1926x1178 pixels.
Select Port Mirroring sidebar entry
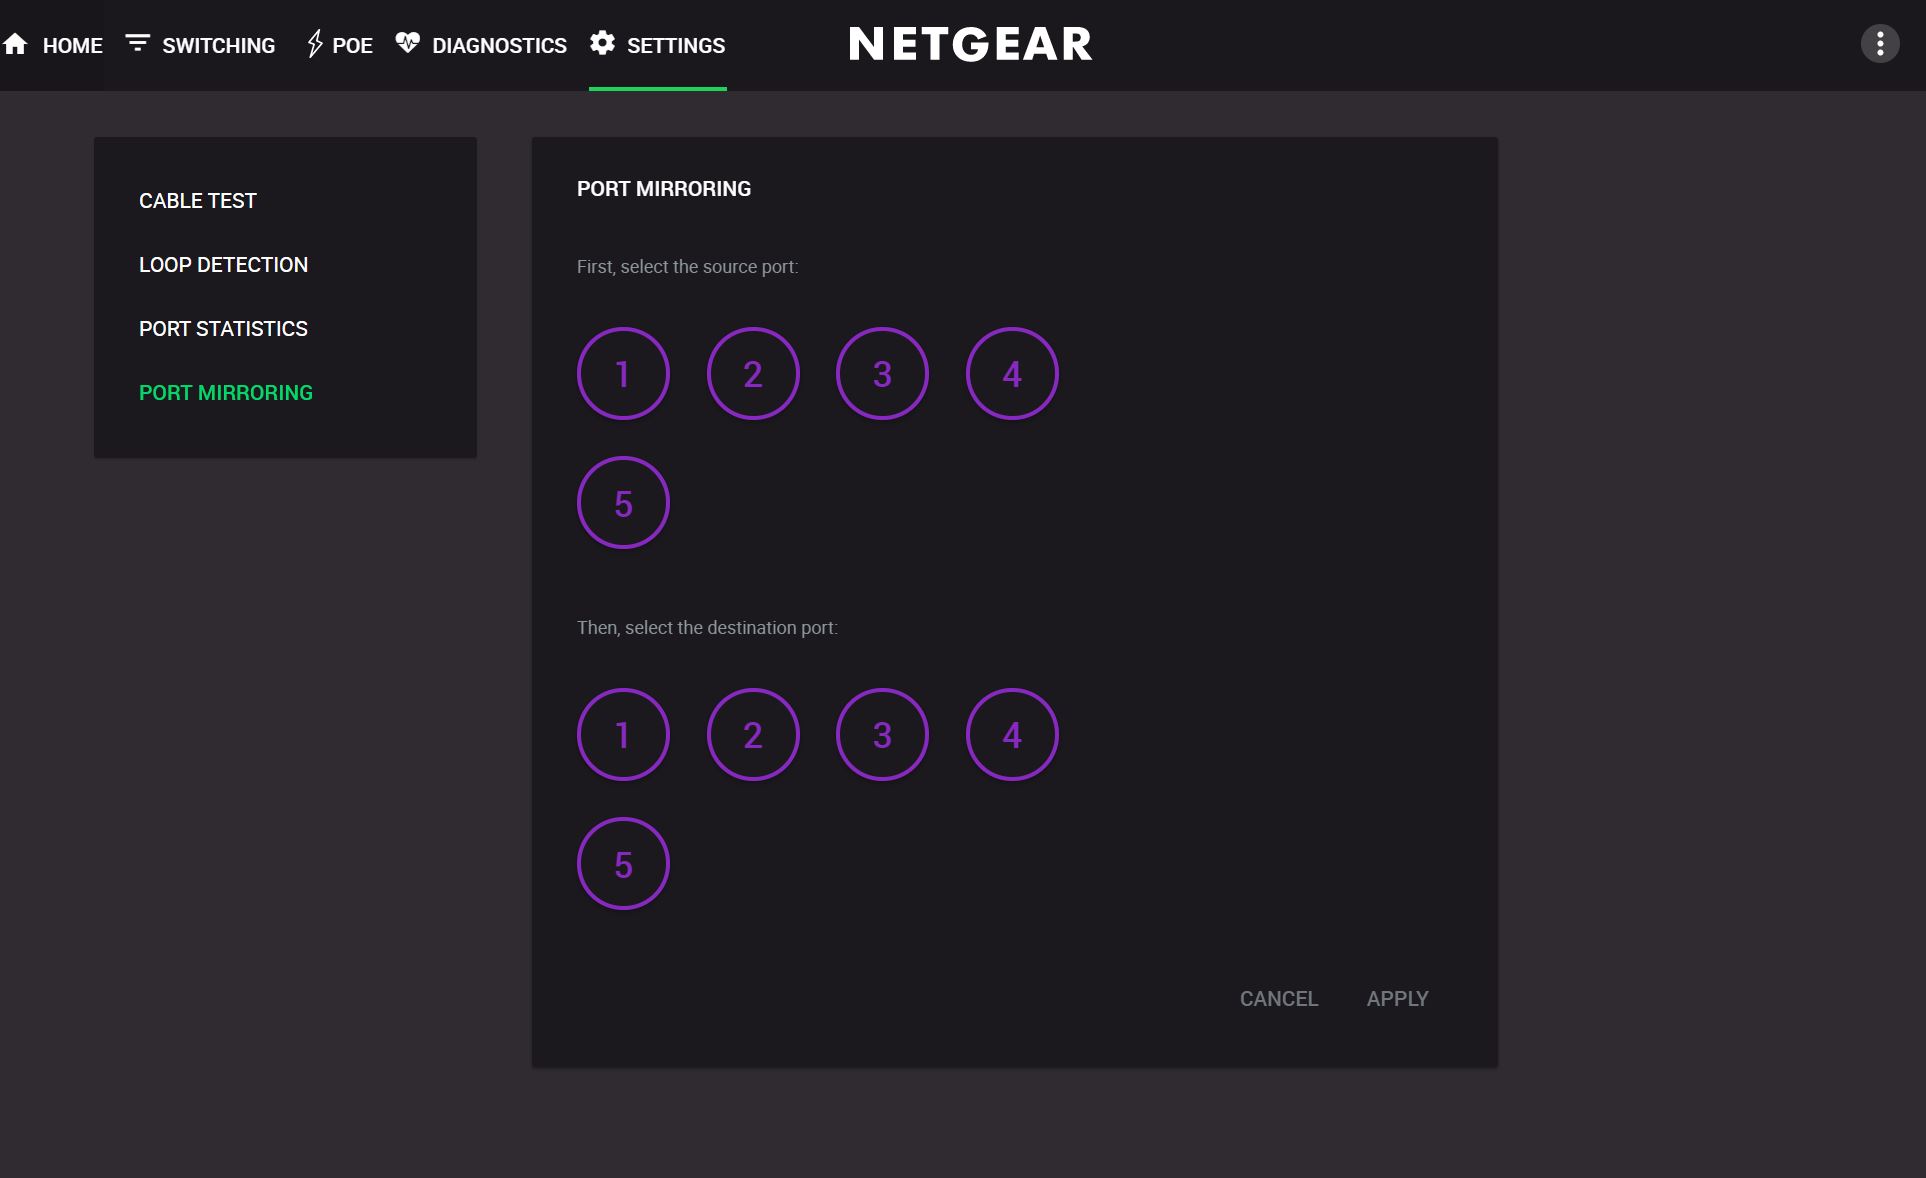[226, 393]
